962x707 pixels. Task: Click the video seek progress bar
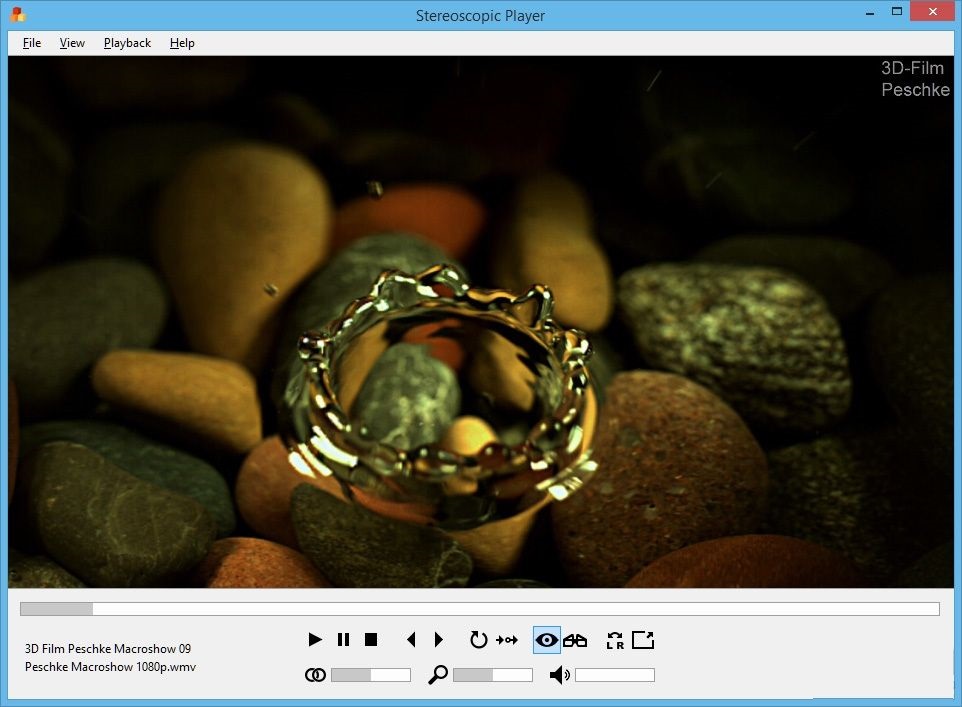click(480, 608)
